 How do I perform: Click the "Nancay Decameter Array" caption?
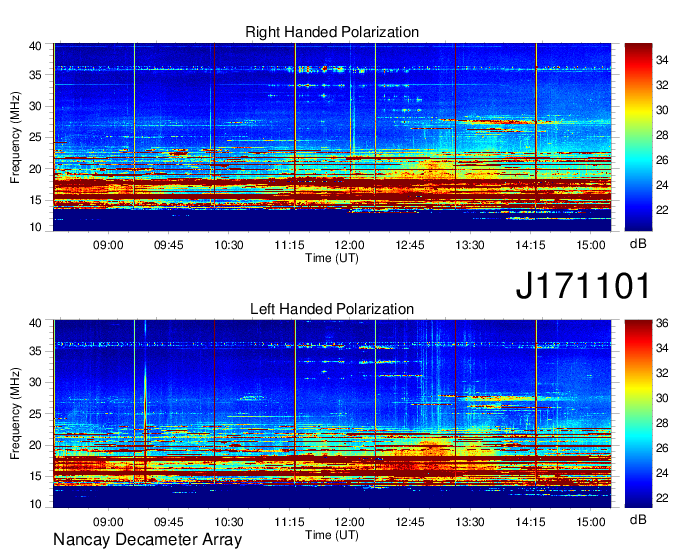click(x=147, y=540)
